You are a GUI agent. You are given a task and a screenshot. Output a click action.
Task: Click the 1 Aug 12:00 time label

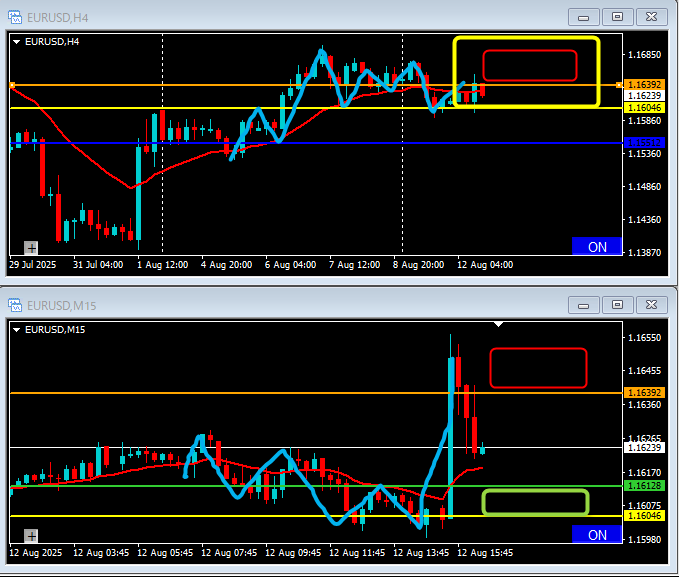(162, 265)
